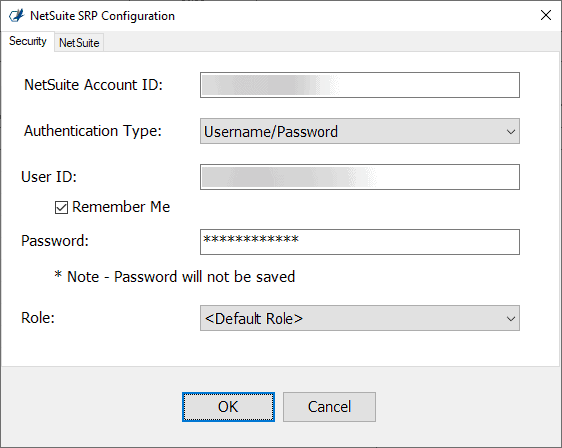Screen dimensions: 562x448
Task: Confirm settings with the OK button
Action: [x=228, y=407]
